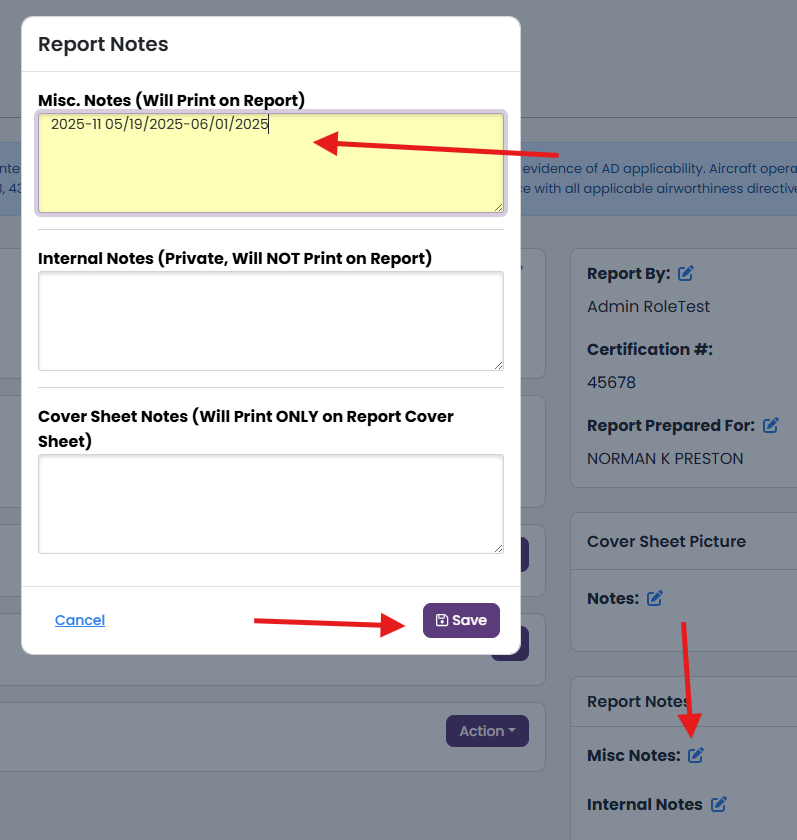Save the report notes
The height and width of the screenshot is (840, 797).
pyautogui.click(x=461, y=620)
